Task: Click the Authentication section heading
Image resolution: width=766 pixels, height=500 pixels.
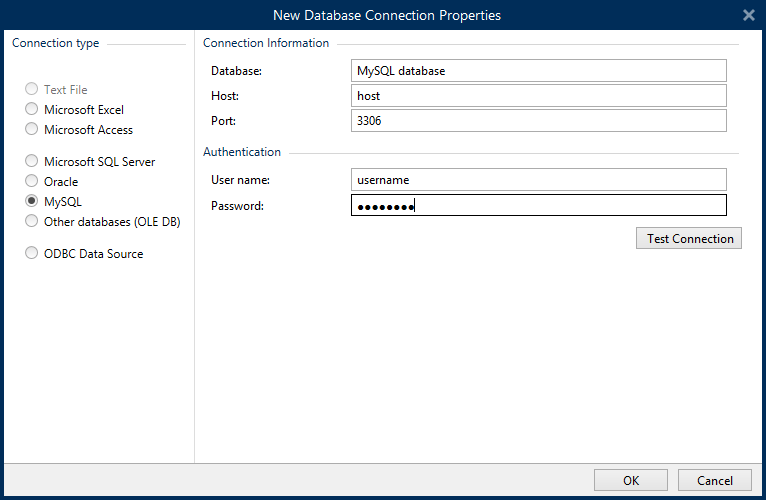Action: click(242, 152)
